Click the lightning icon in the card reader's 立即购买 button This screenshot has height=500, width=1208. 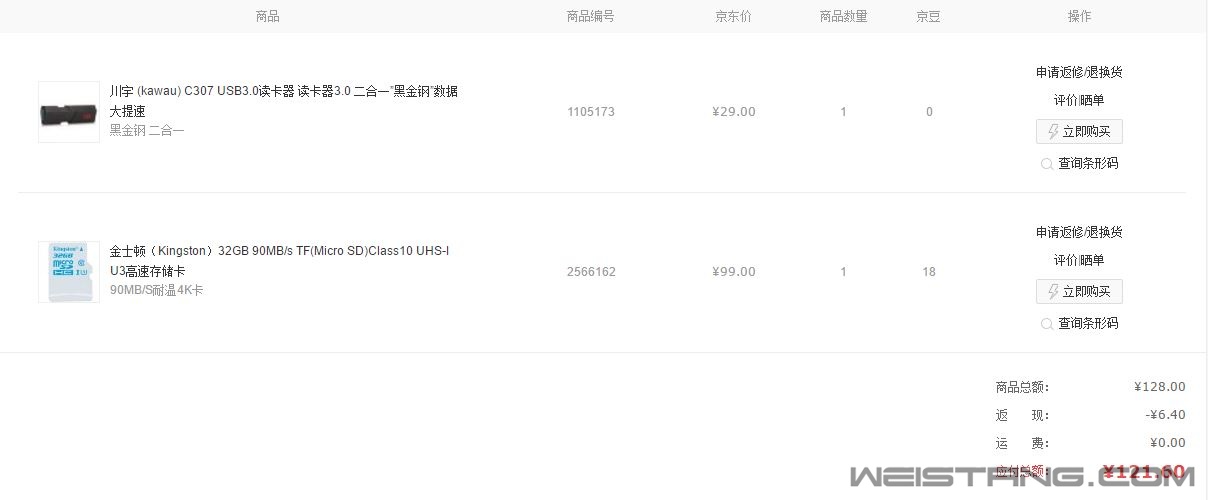[x=1053, y=131]
